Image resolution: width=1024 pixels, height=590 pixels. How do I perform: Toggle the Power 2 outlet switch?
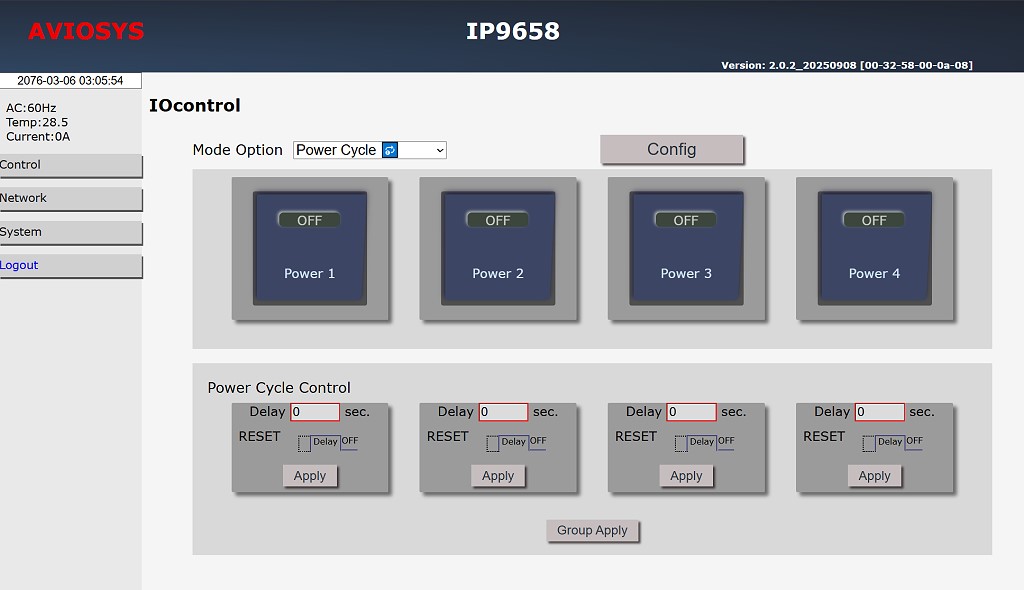497,247
